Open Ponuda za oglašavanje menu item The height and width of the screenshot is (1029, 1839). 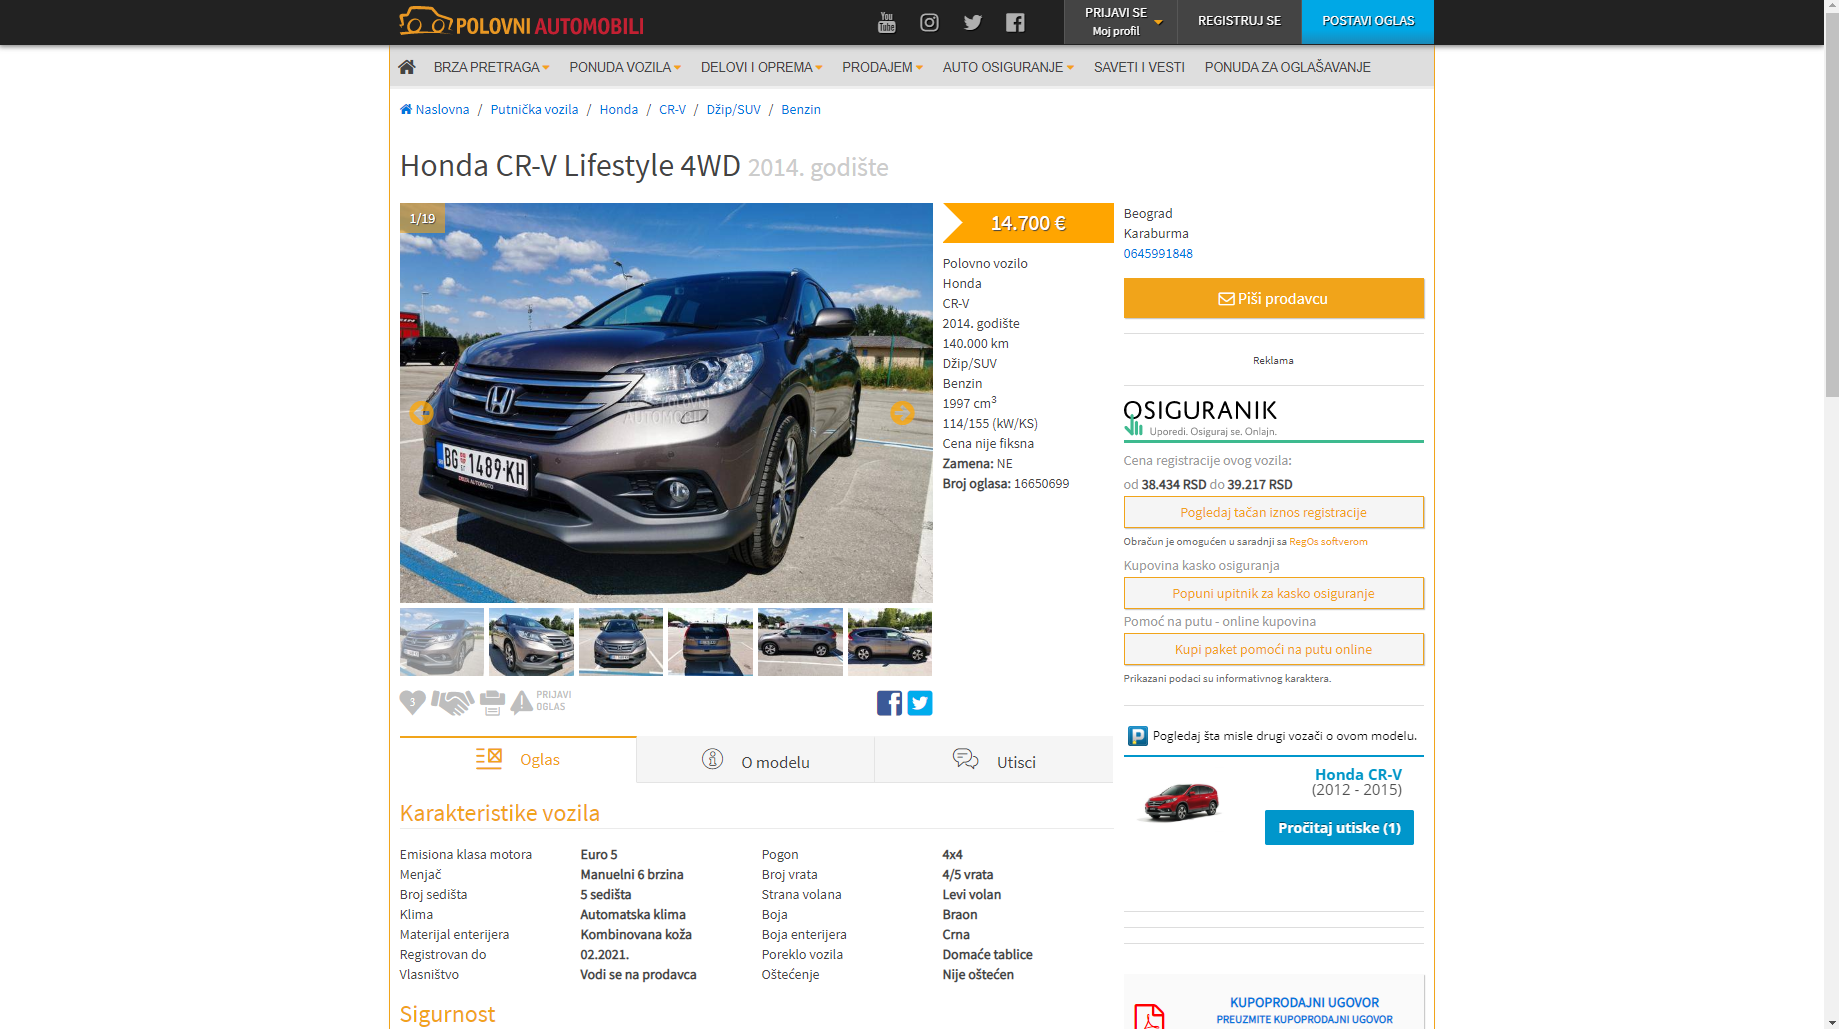pos(1287,67)
